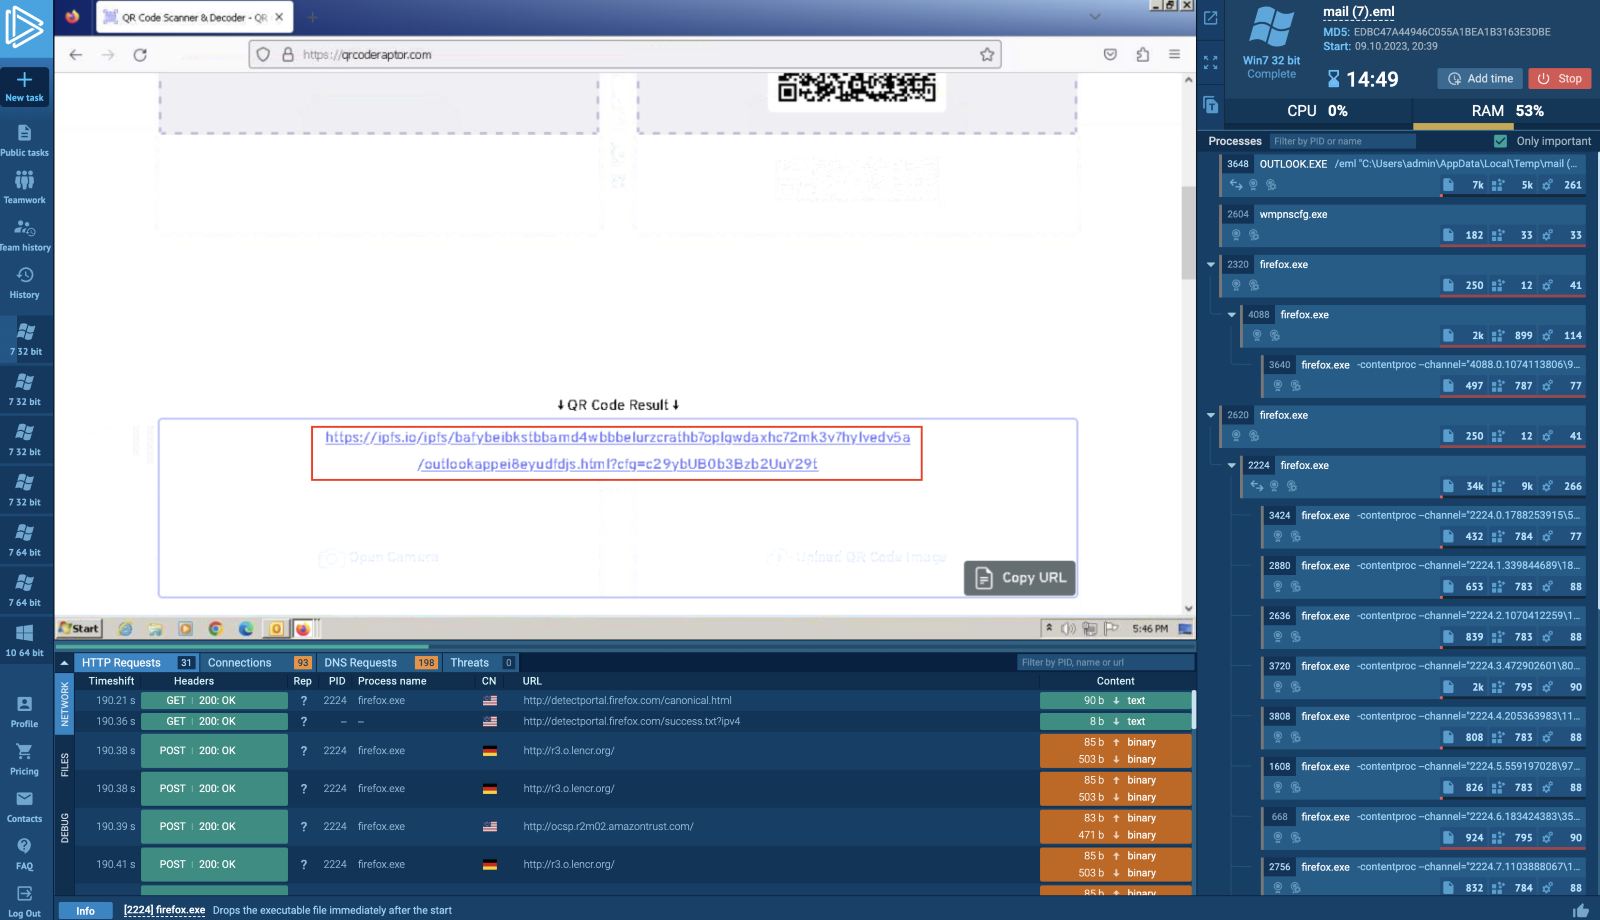1600x920 pixels.
Task: Open your Profile settings
Action: pos(25,710)
